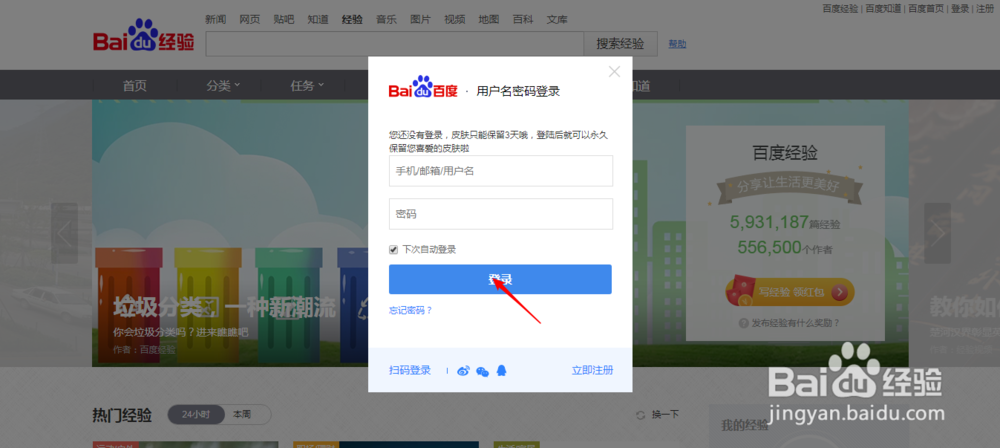Switch to the 本周 tab
The height and width of the screenshot is (448, 1000).
click(x=242, y=414)
